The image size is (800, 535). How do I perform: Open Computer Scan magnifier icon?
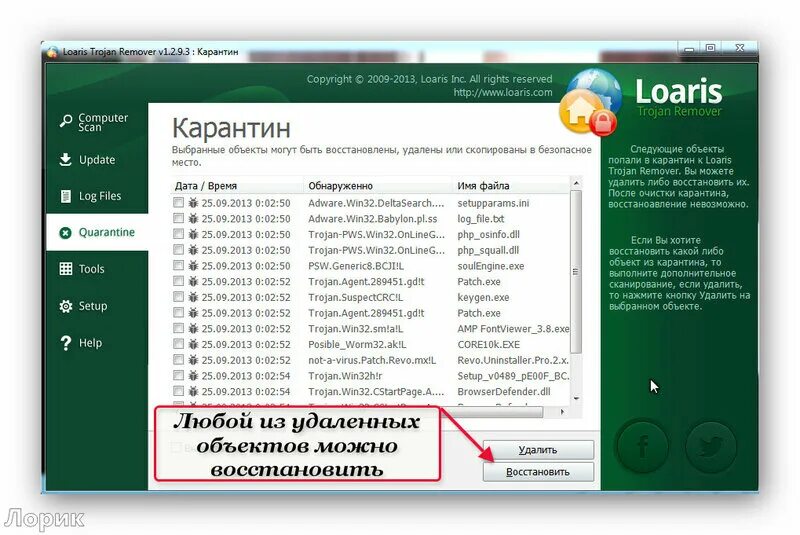(66, 121)
